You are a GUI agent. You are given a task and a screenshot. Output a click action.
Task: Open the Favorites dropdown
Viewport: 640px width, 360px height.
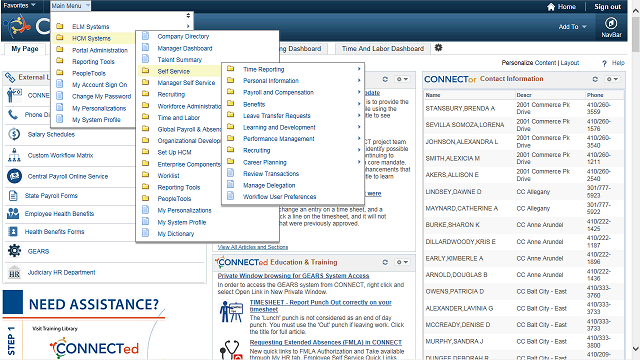point(19,5)
